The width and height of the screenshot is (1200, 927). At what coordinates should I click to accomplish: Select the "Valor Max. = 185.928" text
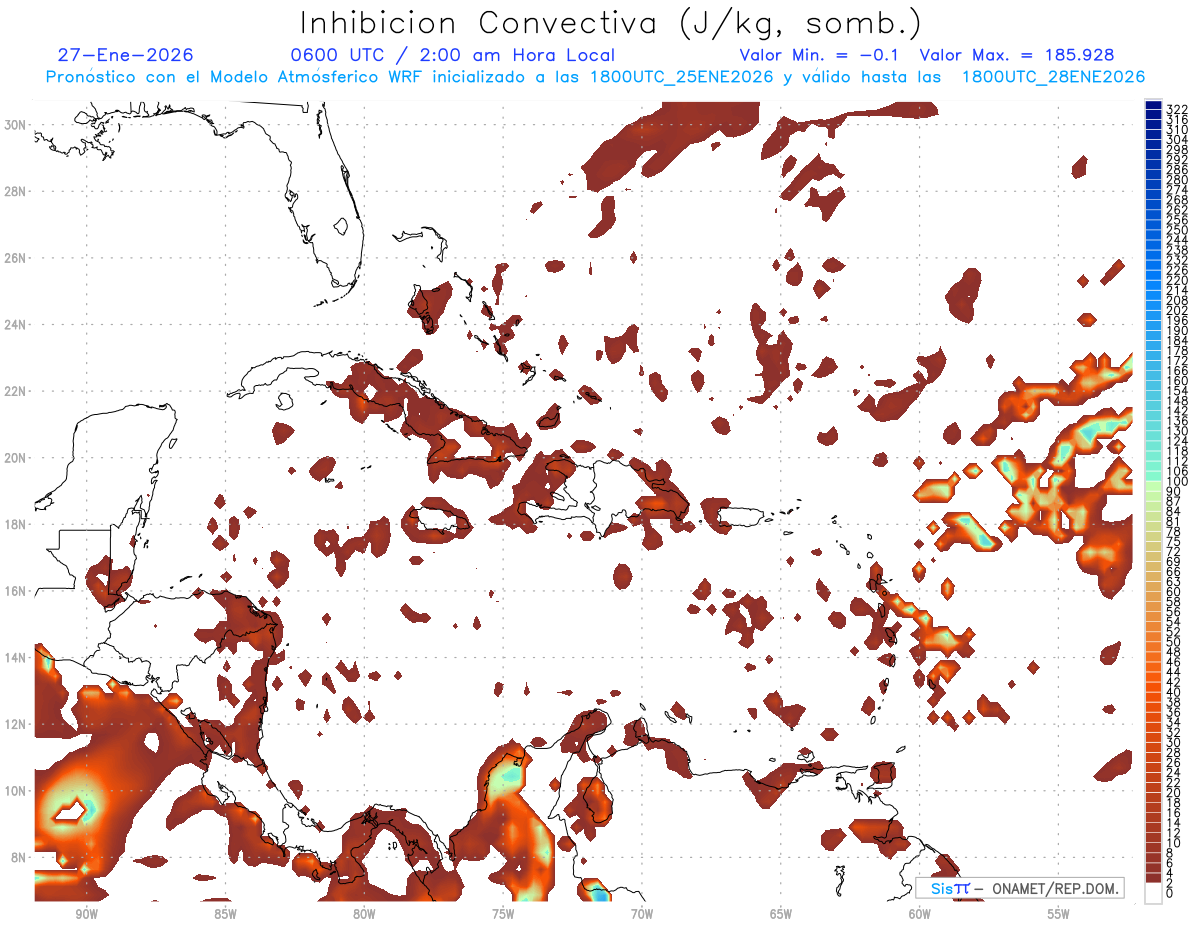pyautogui.click(x=1016, y=55)
